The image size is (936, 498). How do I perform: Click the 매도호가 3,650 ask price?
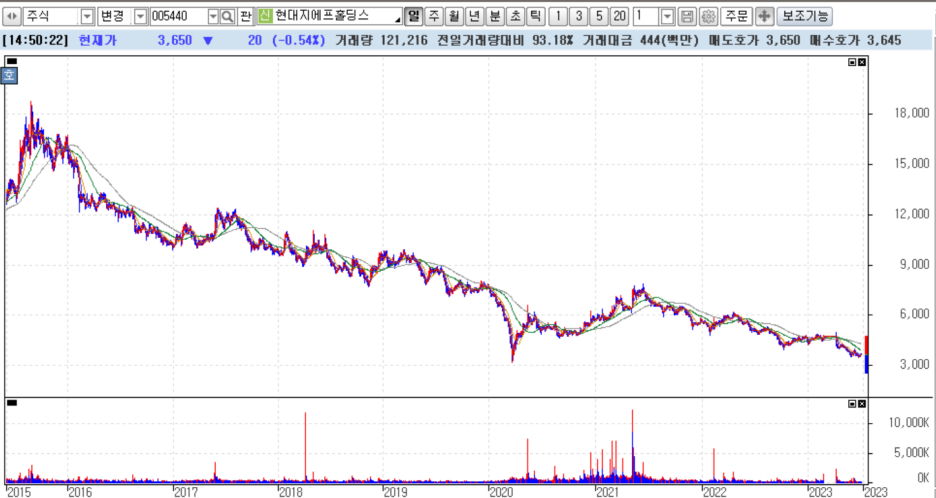[754, 41]
